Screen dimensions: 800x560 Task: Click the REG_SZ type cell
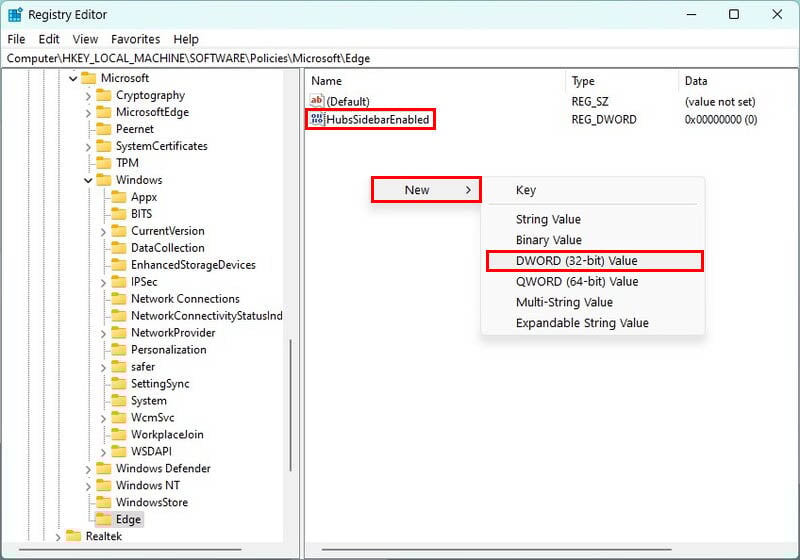pyautogui.click(x=590, y=101)
